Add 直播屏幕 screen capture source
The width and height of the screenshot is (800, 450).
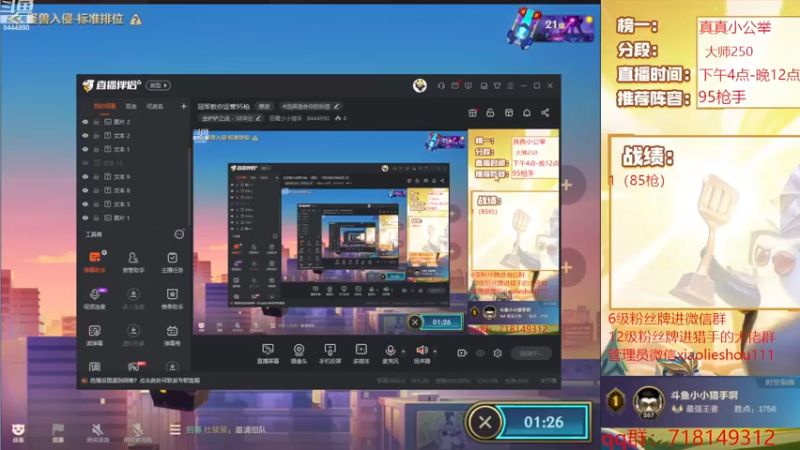click(267, 353)
